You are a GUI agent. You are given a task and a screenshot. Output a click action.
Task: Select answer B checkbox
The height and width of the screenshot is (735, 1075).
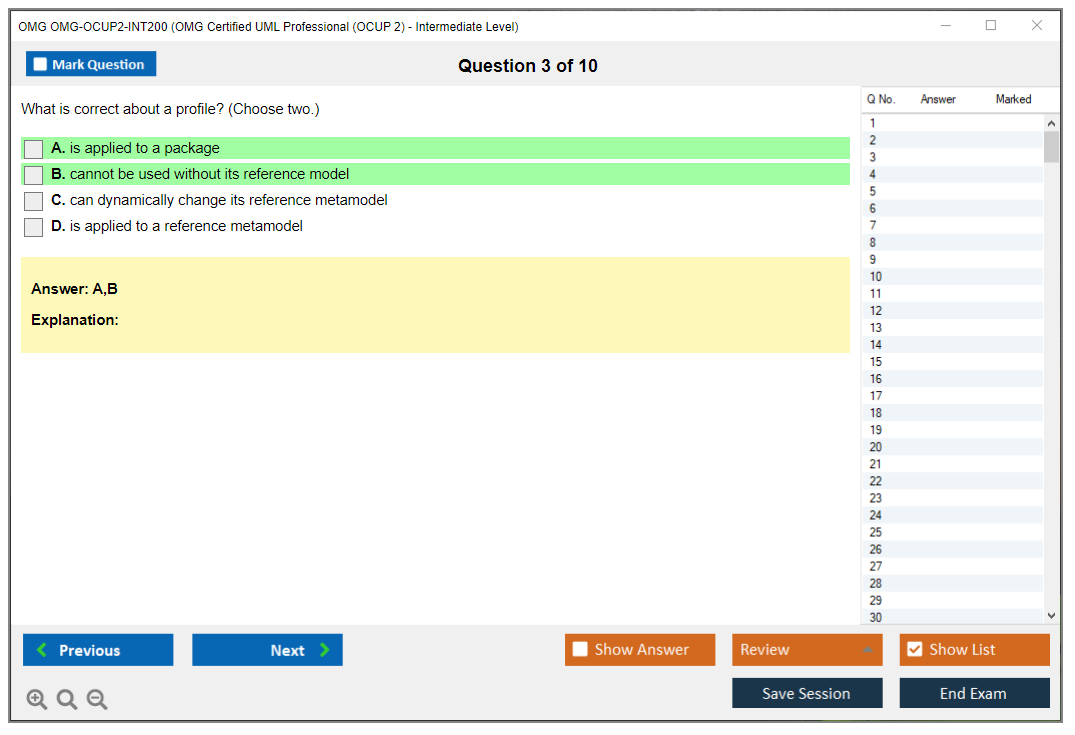[x=34, y=175]
